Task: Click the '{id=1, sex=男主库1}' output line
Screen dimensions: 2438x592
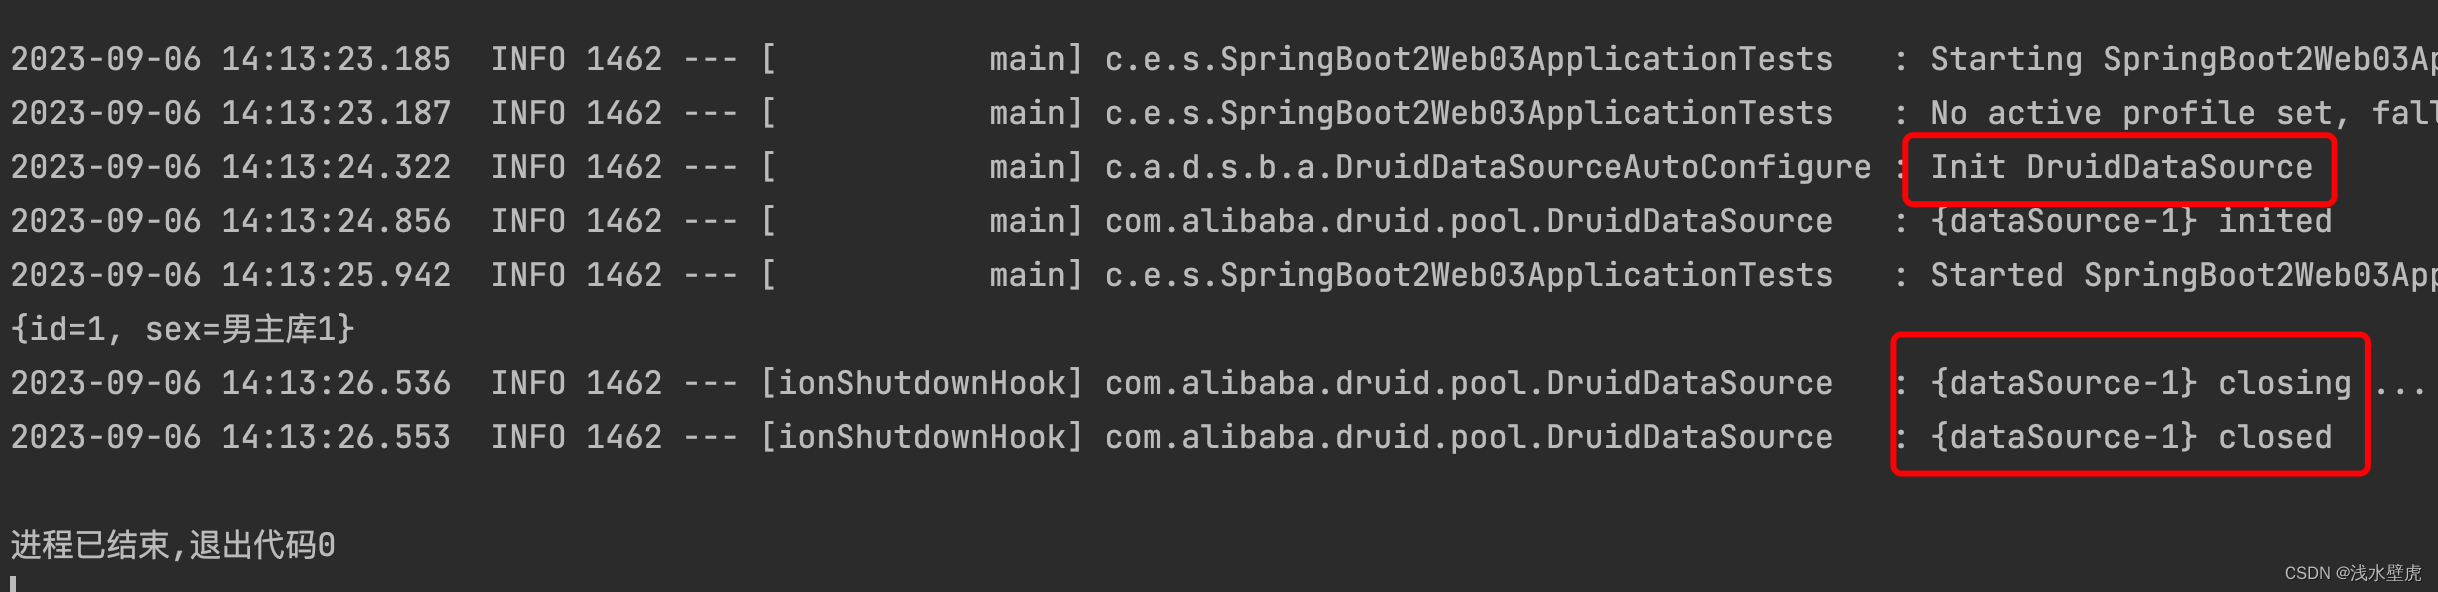Action: (x=182, y=329)
